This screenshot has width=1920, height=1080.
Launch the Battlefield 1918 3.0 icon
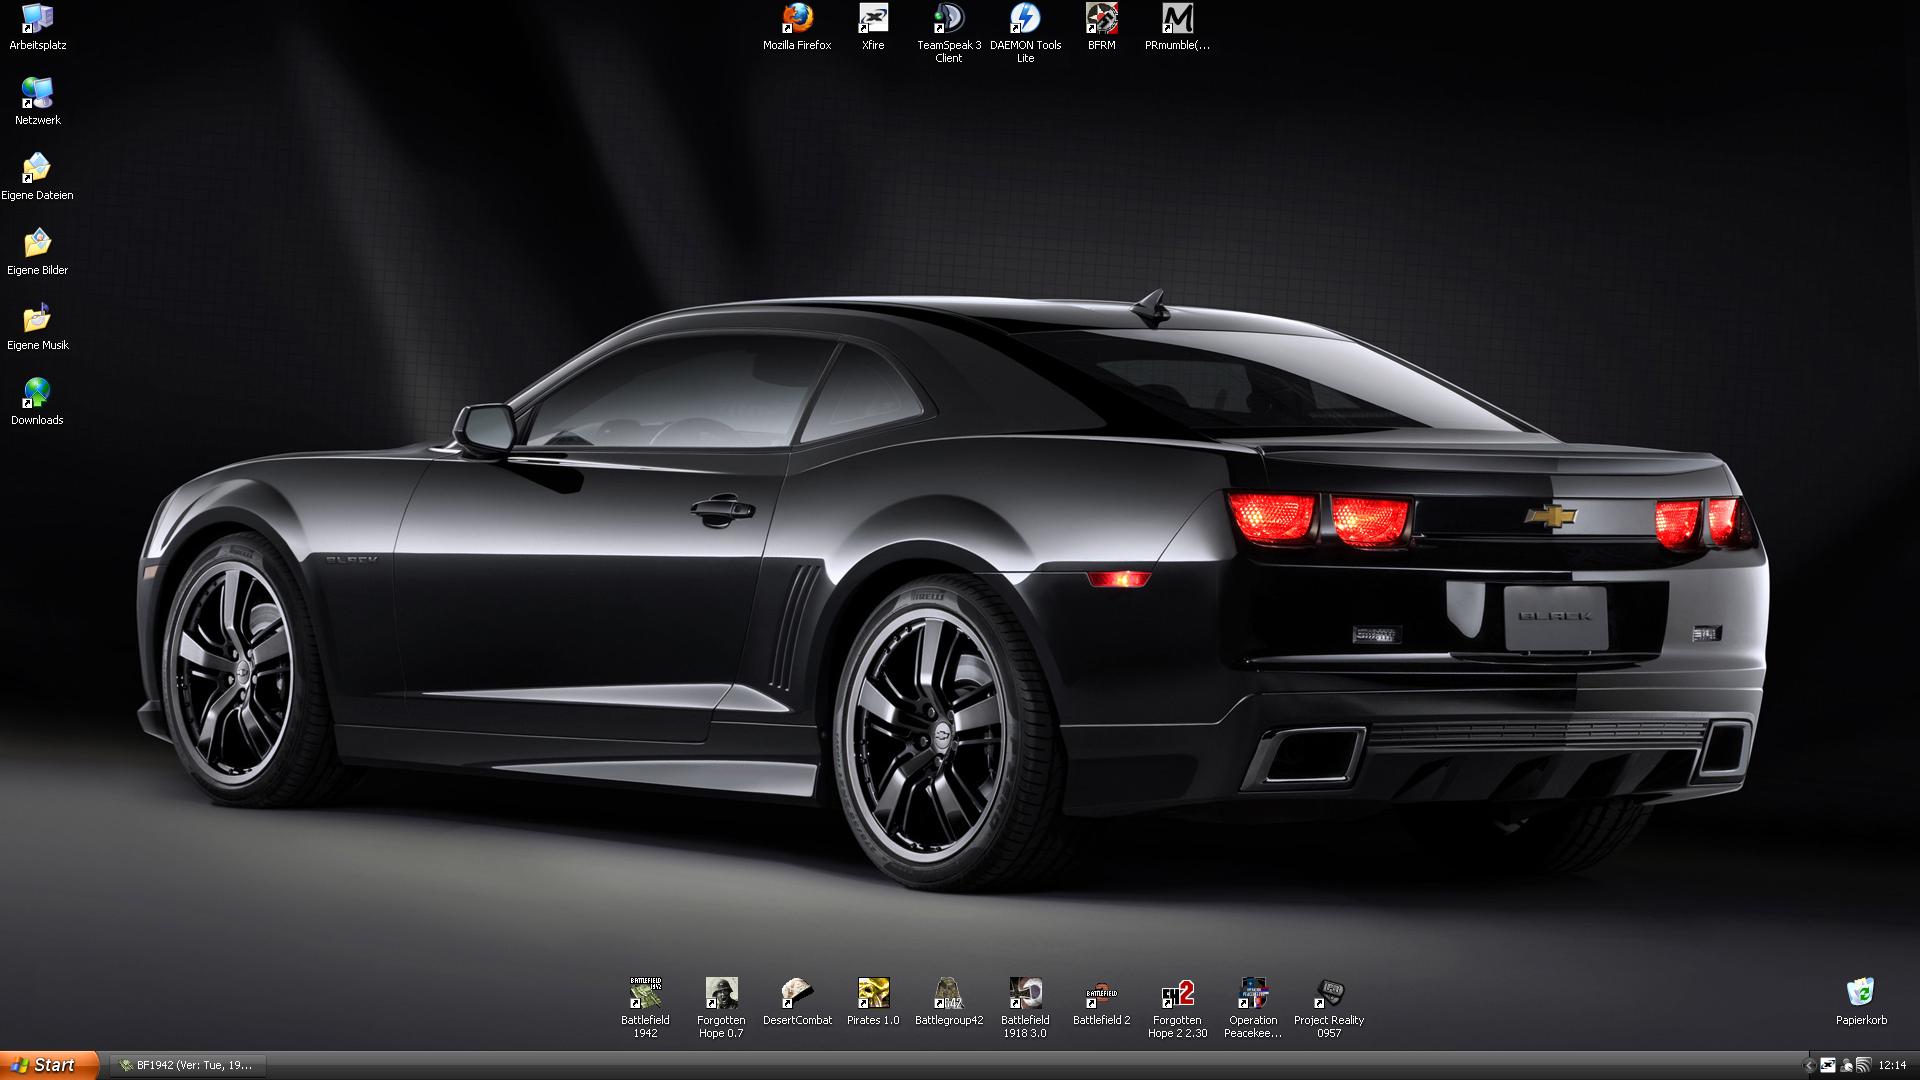pyautogui.click(x=1025, y=1008)
